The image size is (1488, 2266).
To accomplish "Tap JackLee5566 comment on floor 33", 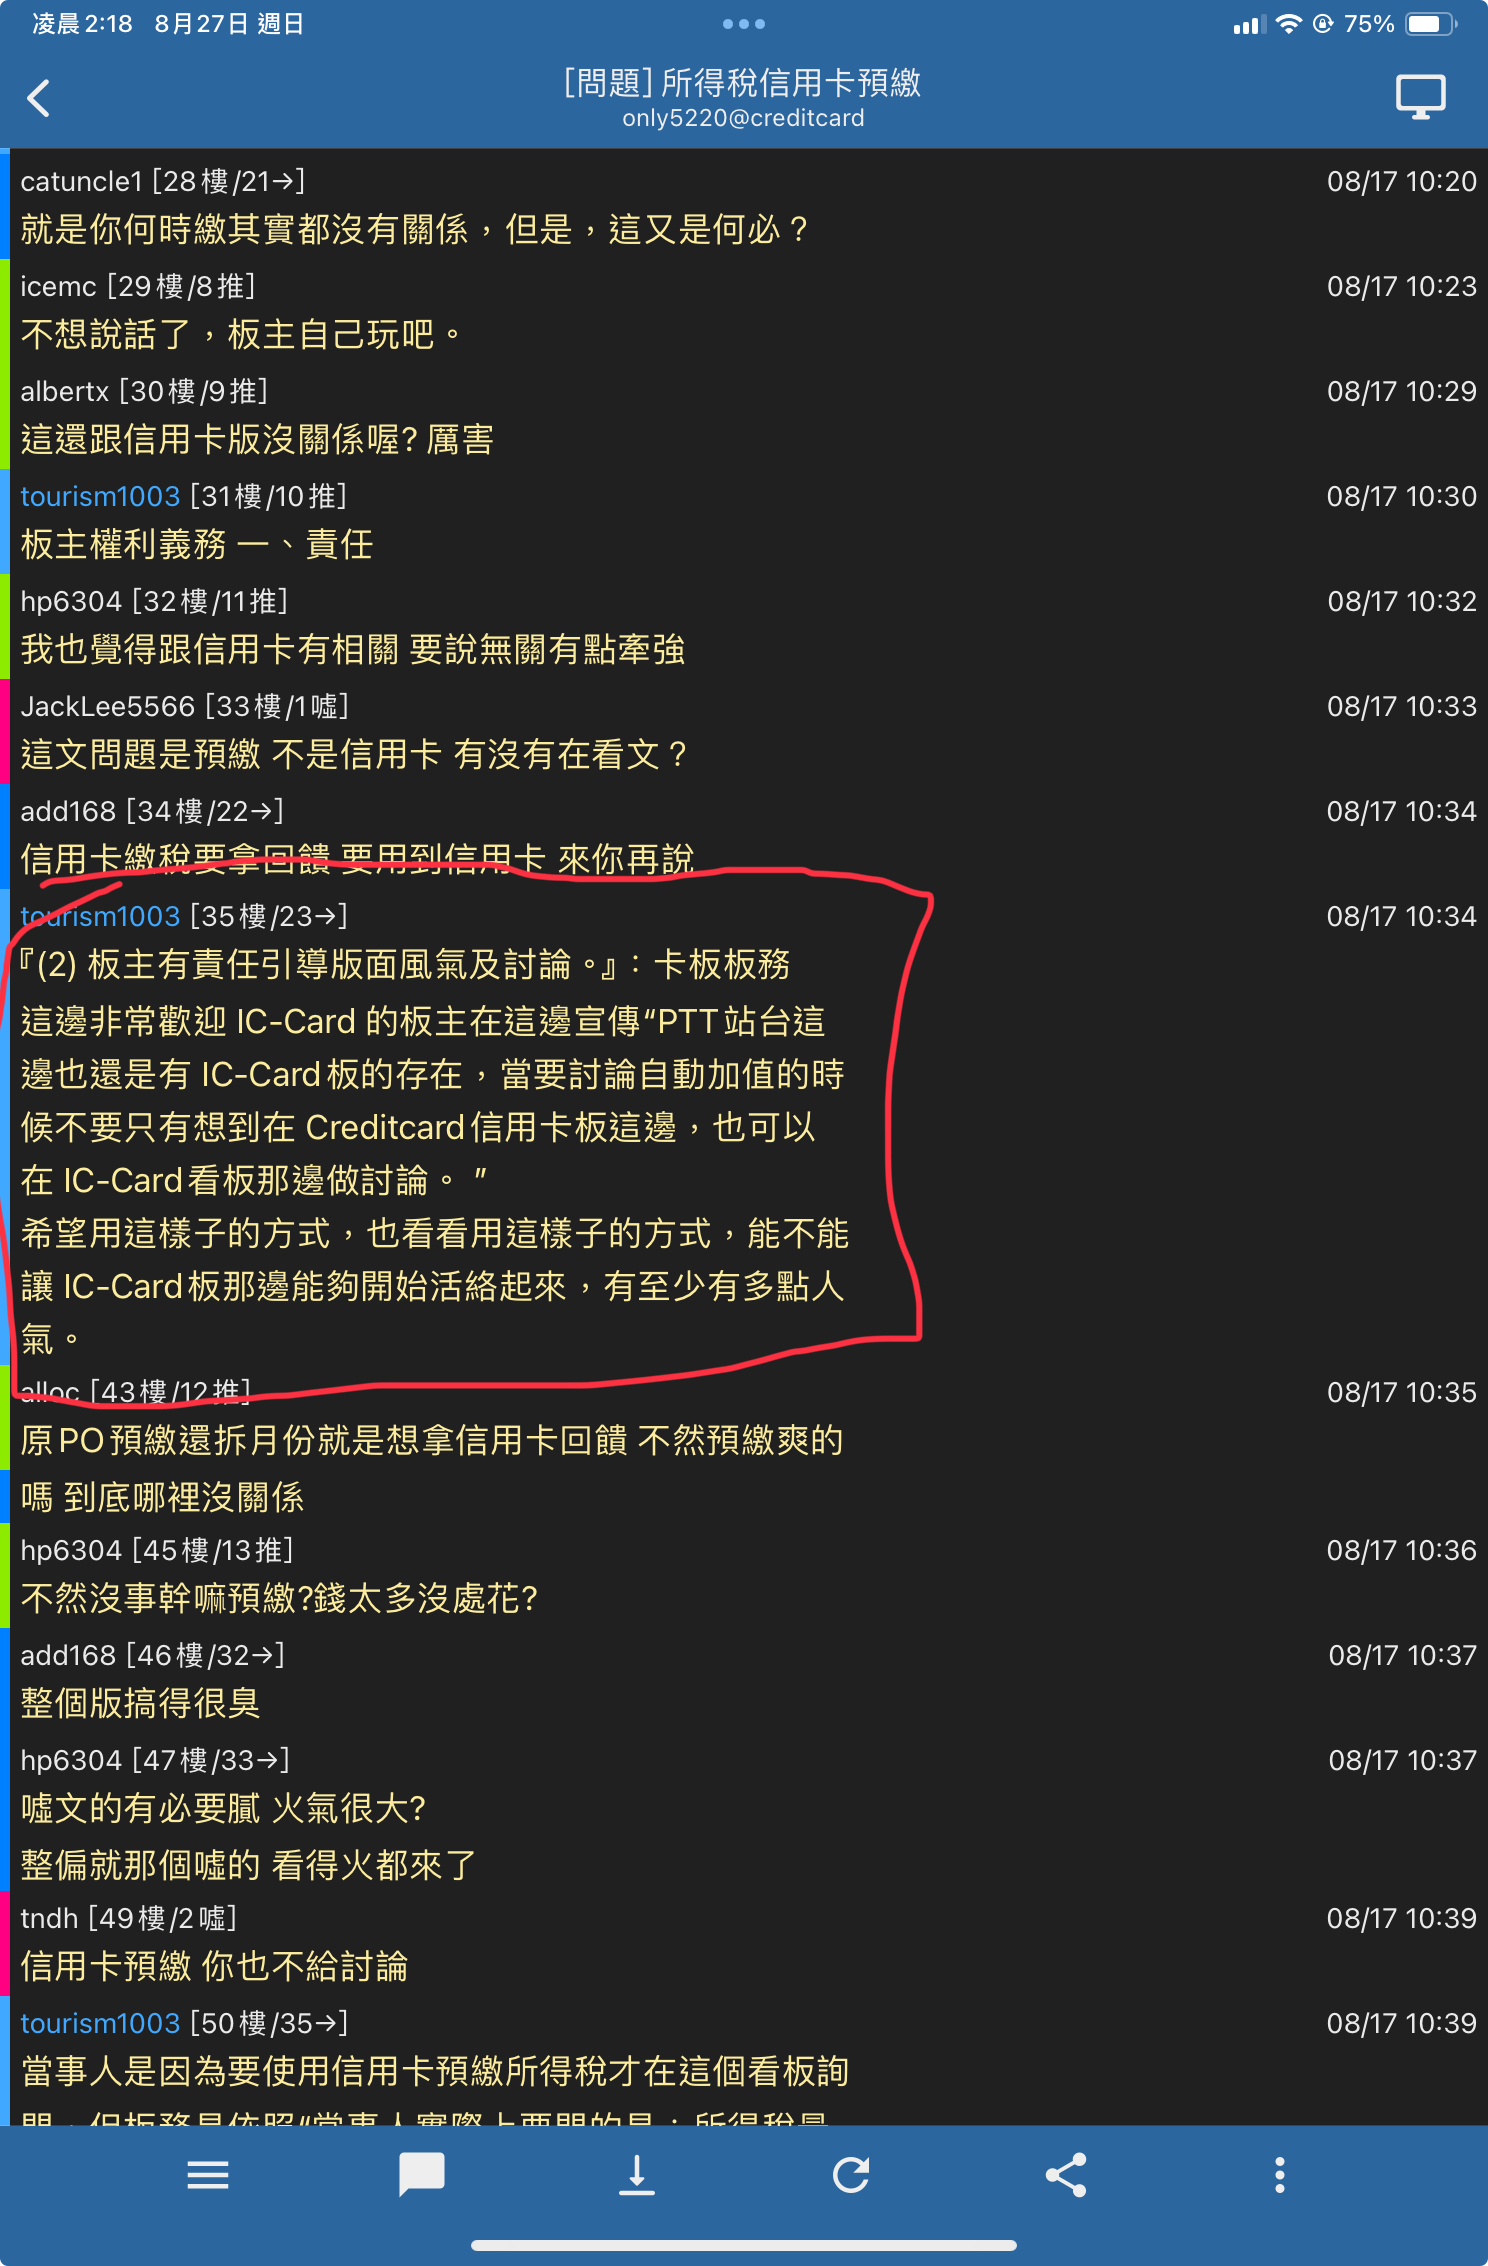I will (744, 730).
